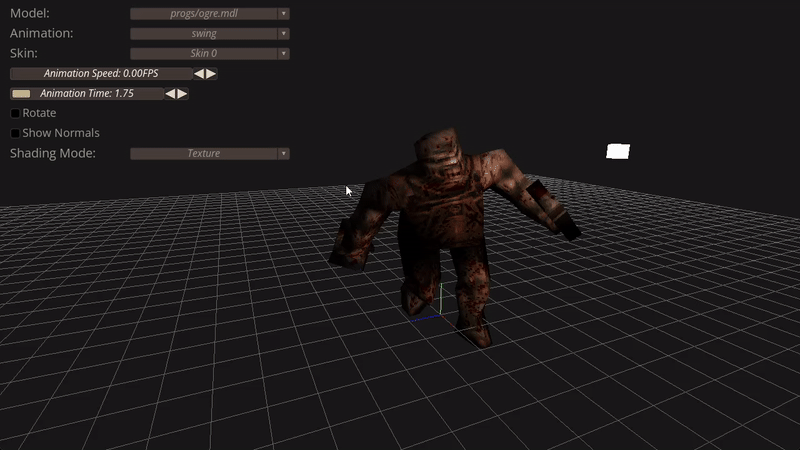Viewport: 800px width, 450px height.
Task: Step Animation Time forward with right arrow
Action: (183, 93)
